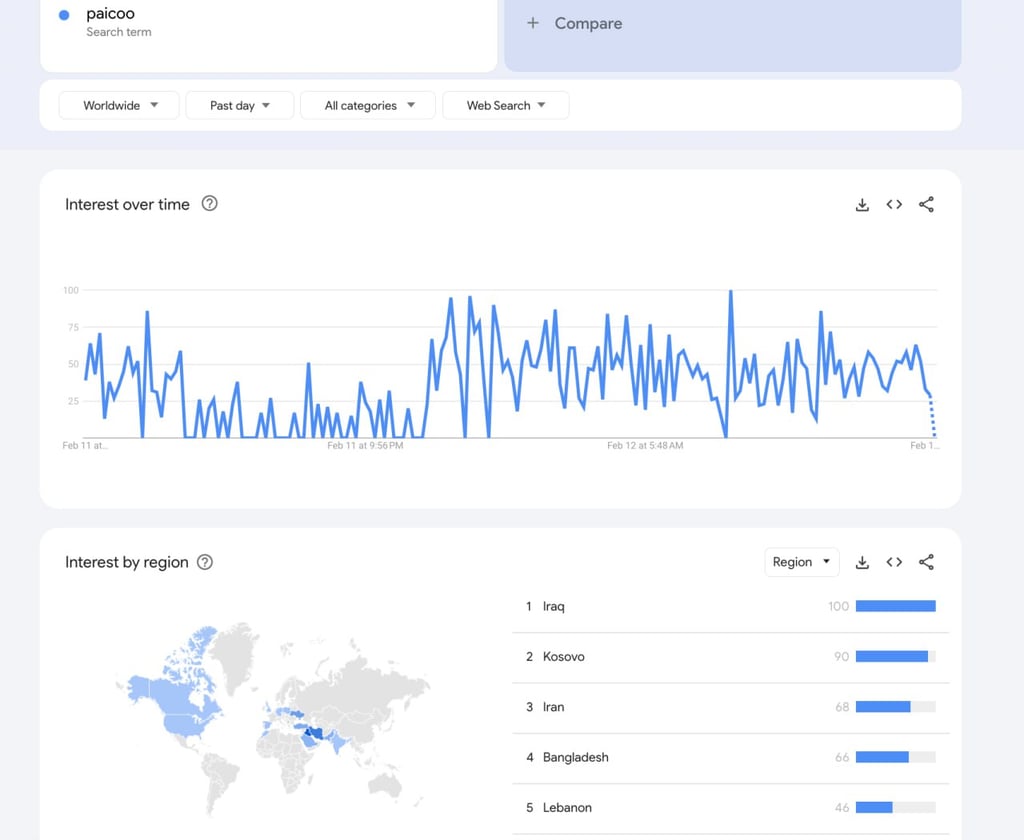Select Iraq in the region list
Screen dimensions: 1024x840
coord(554,606)
